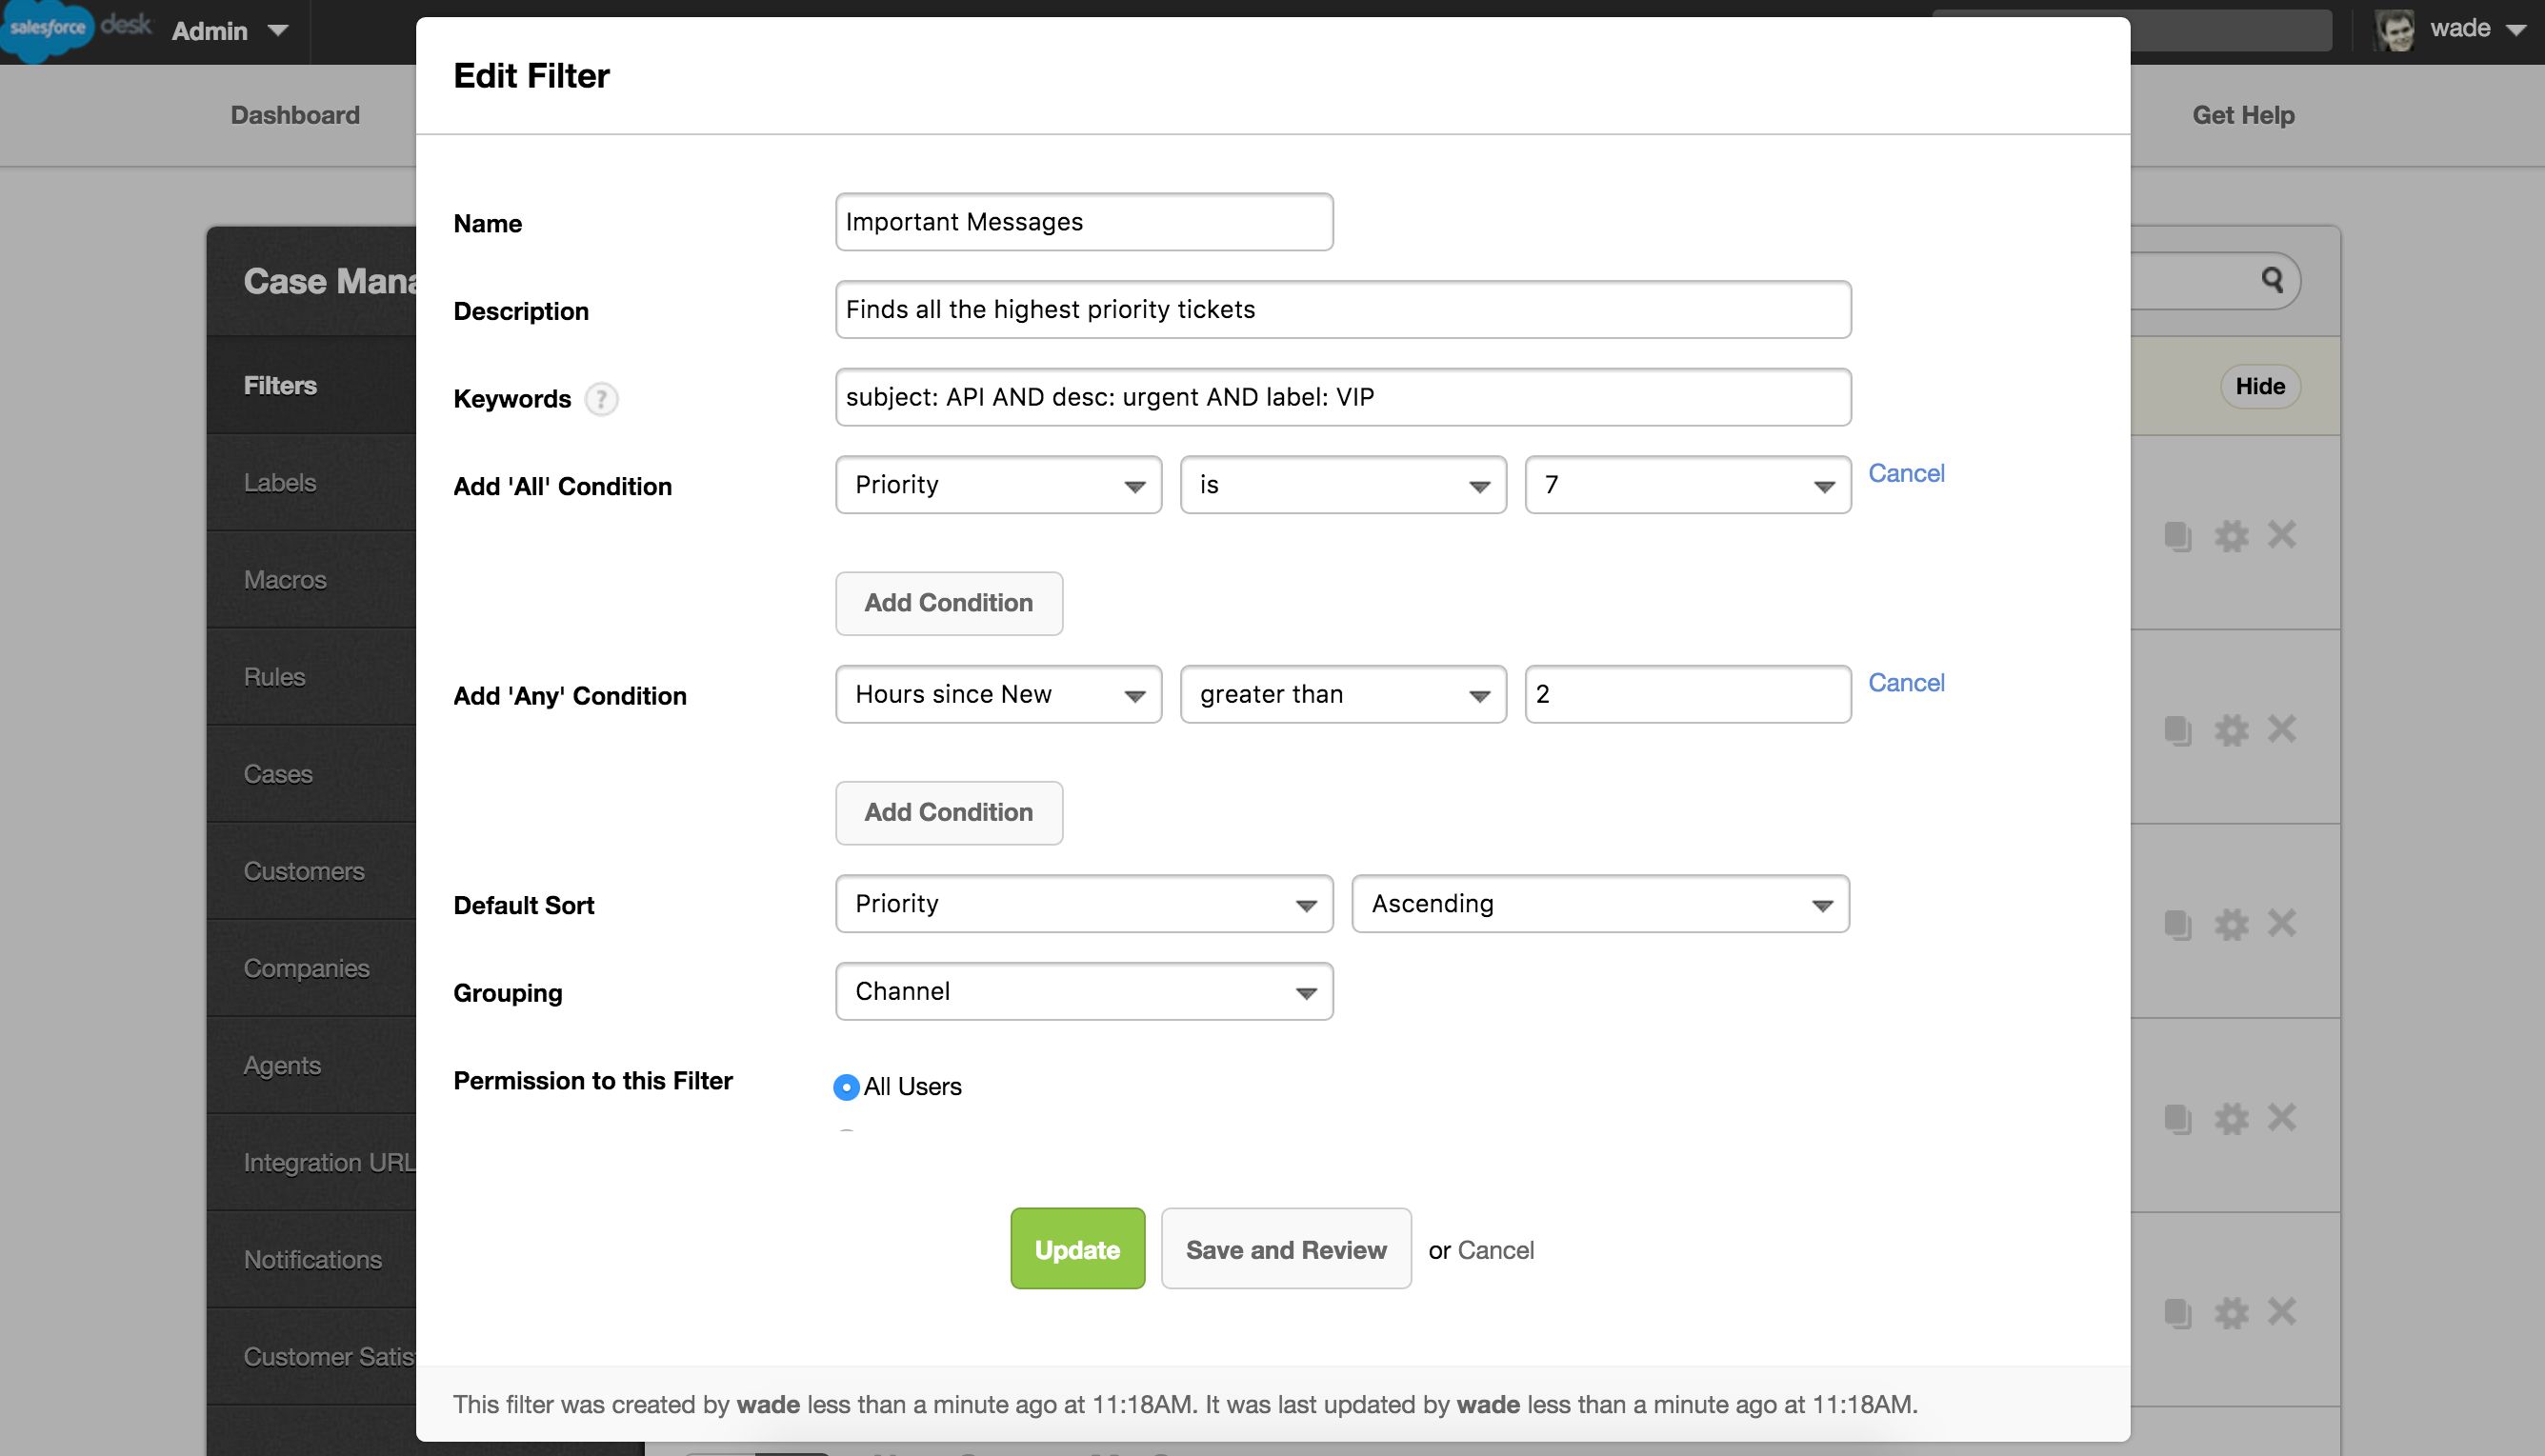The width and height of the screenshot is (2545, 1456).
Task: Click delete X icon in first filter row
Action: coord(2282,535)
